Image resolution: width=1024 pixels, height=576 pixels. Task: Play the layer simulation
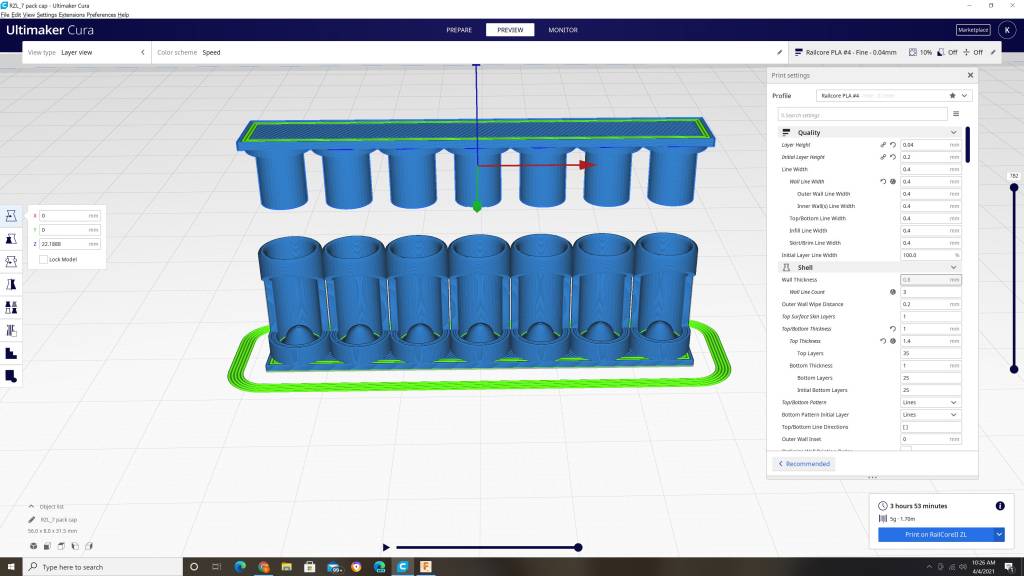[386, 547]
